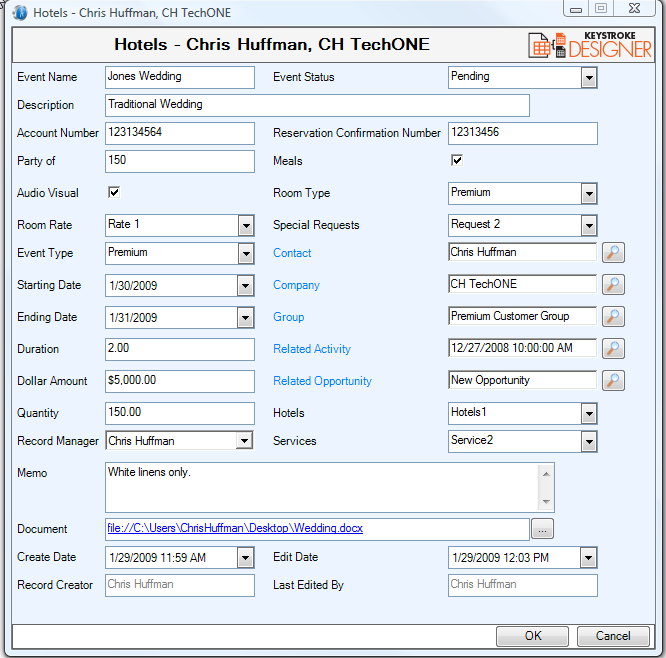Image resolution: width=666 pixels, height=658 pixels.
Task: Browse for a Document file
Action: 542,529
